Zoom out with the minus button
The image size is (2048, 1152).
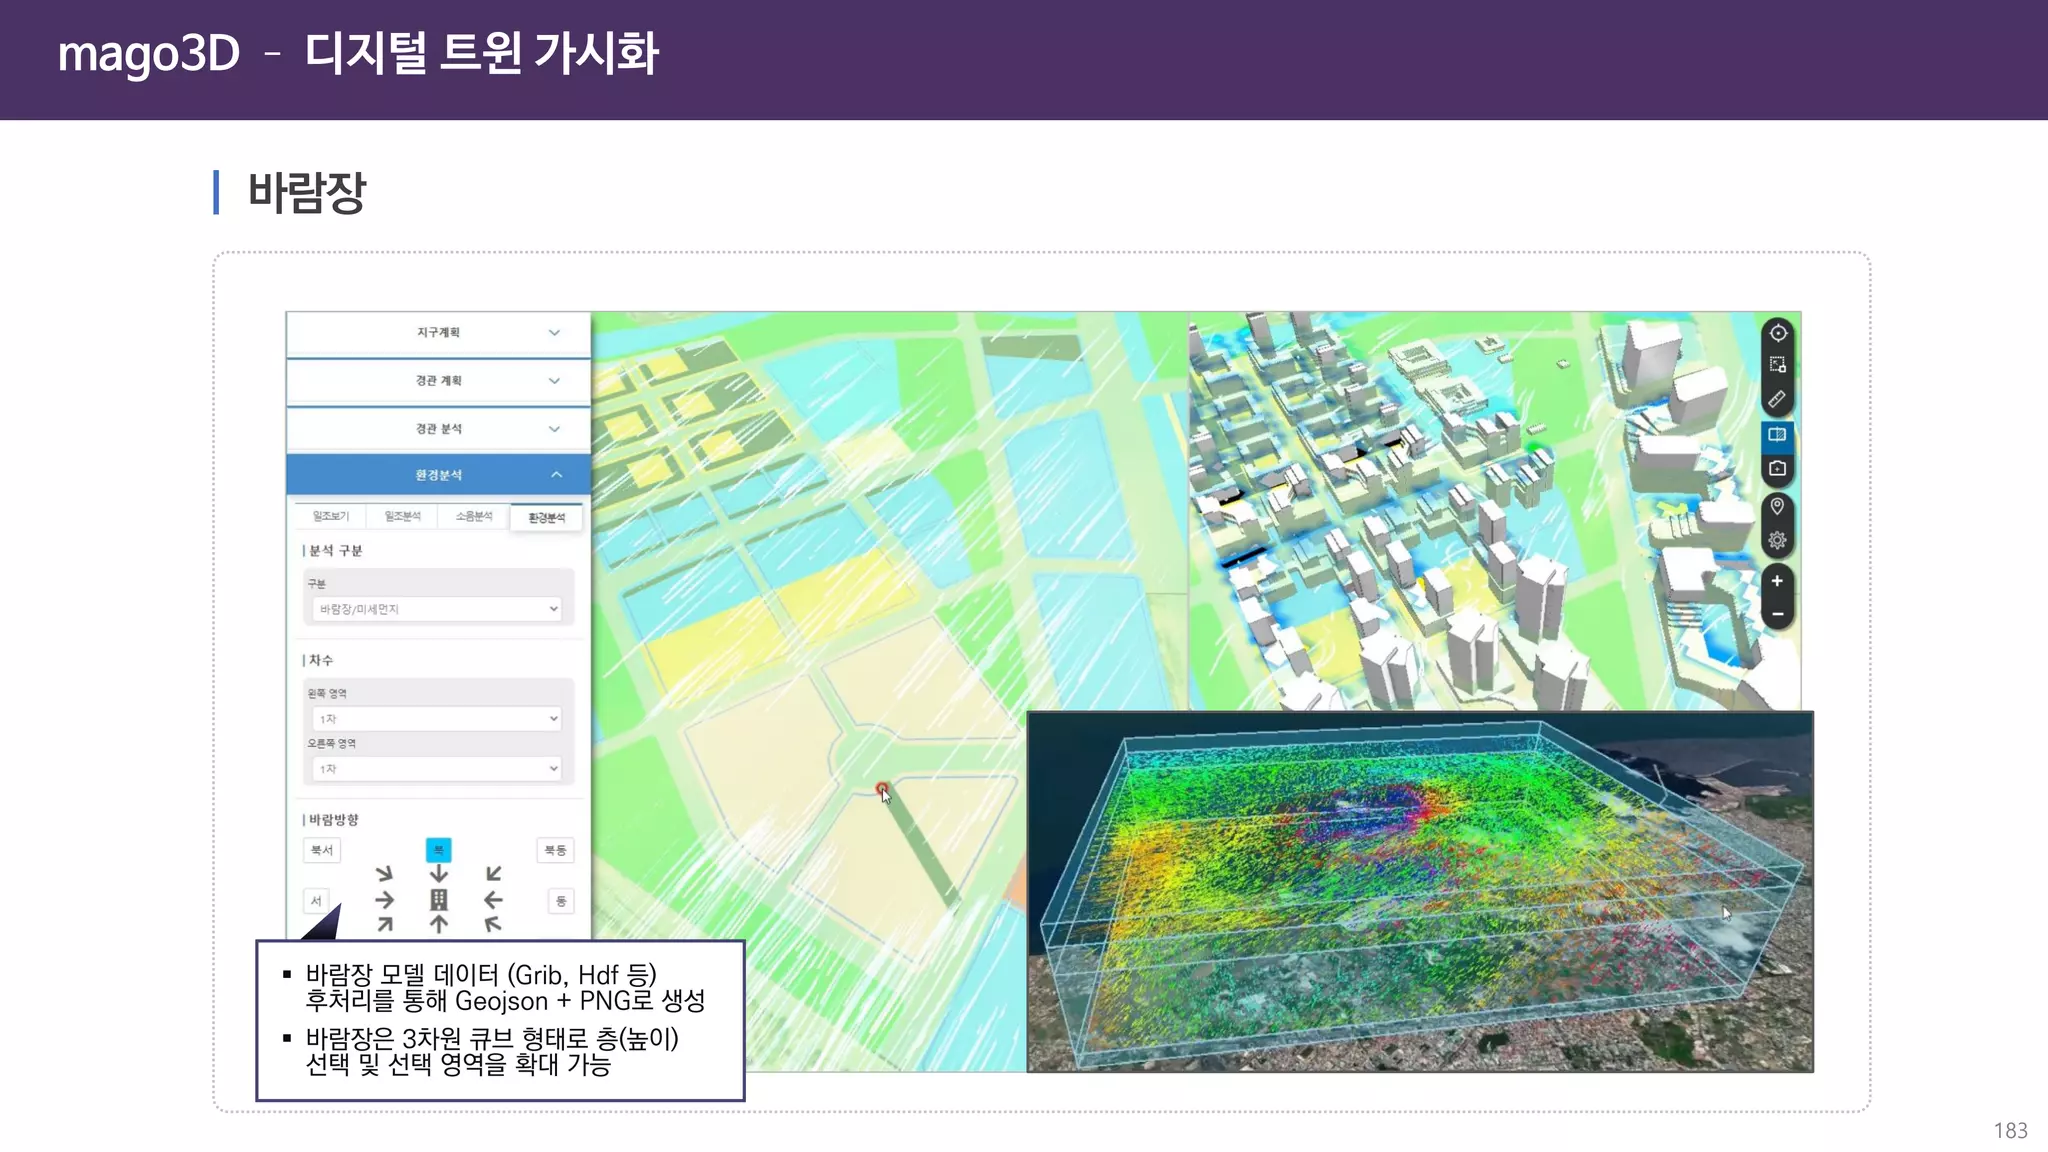(x=1777, y=614)
